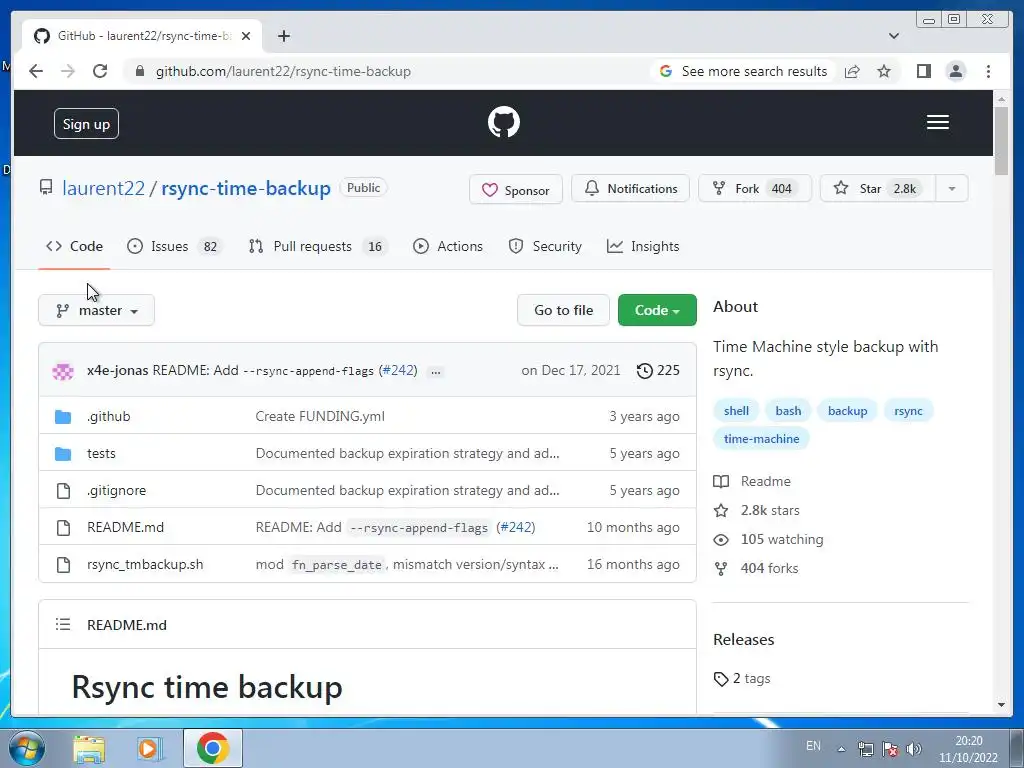Expand the master branch dropdown
Screen dimensions: 1024x768
click(x=97, y=310)
